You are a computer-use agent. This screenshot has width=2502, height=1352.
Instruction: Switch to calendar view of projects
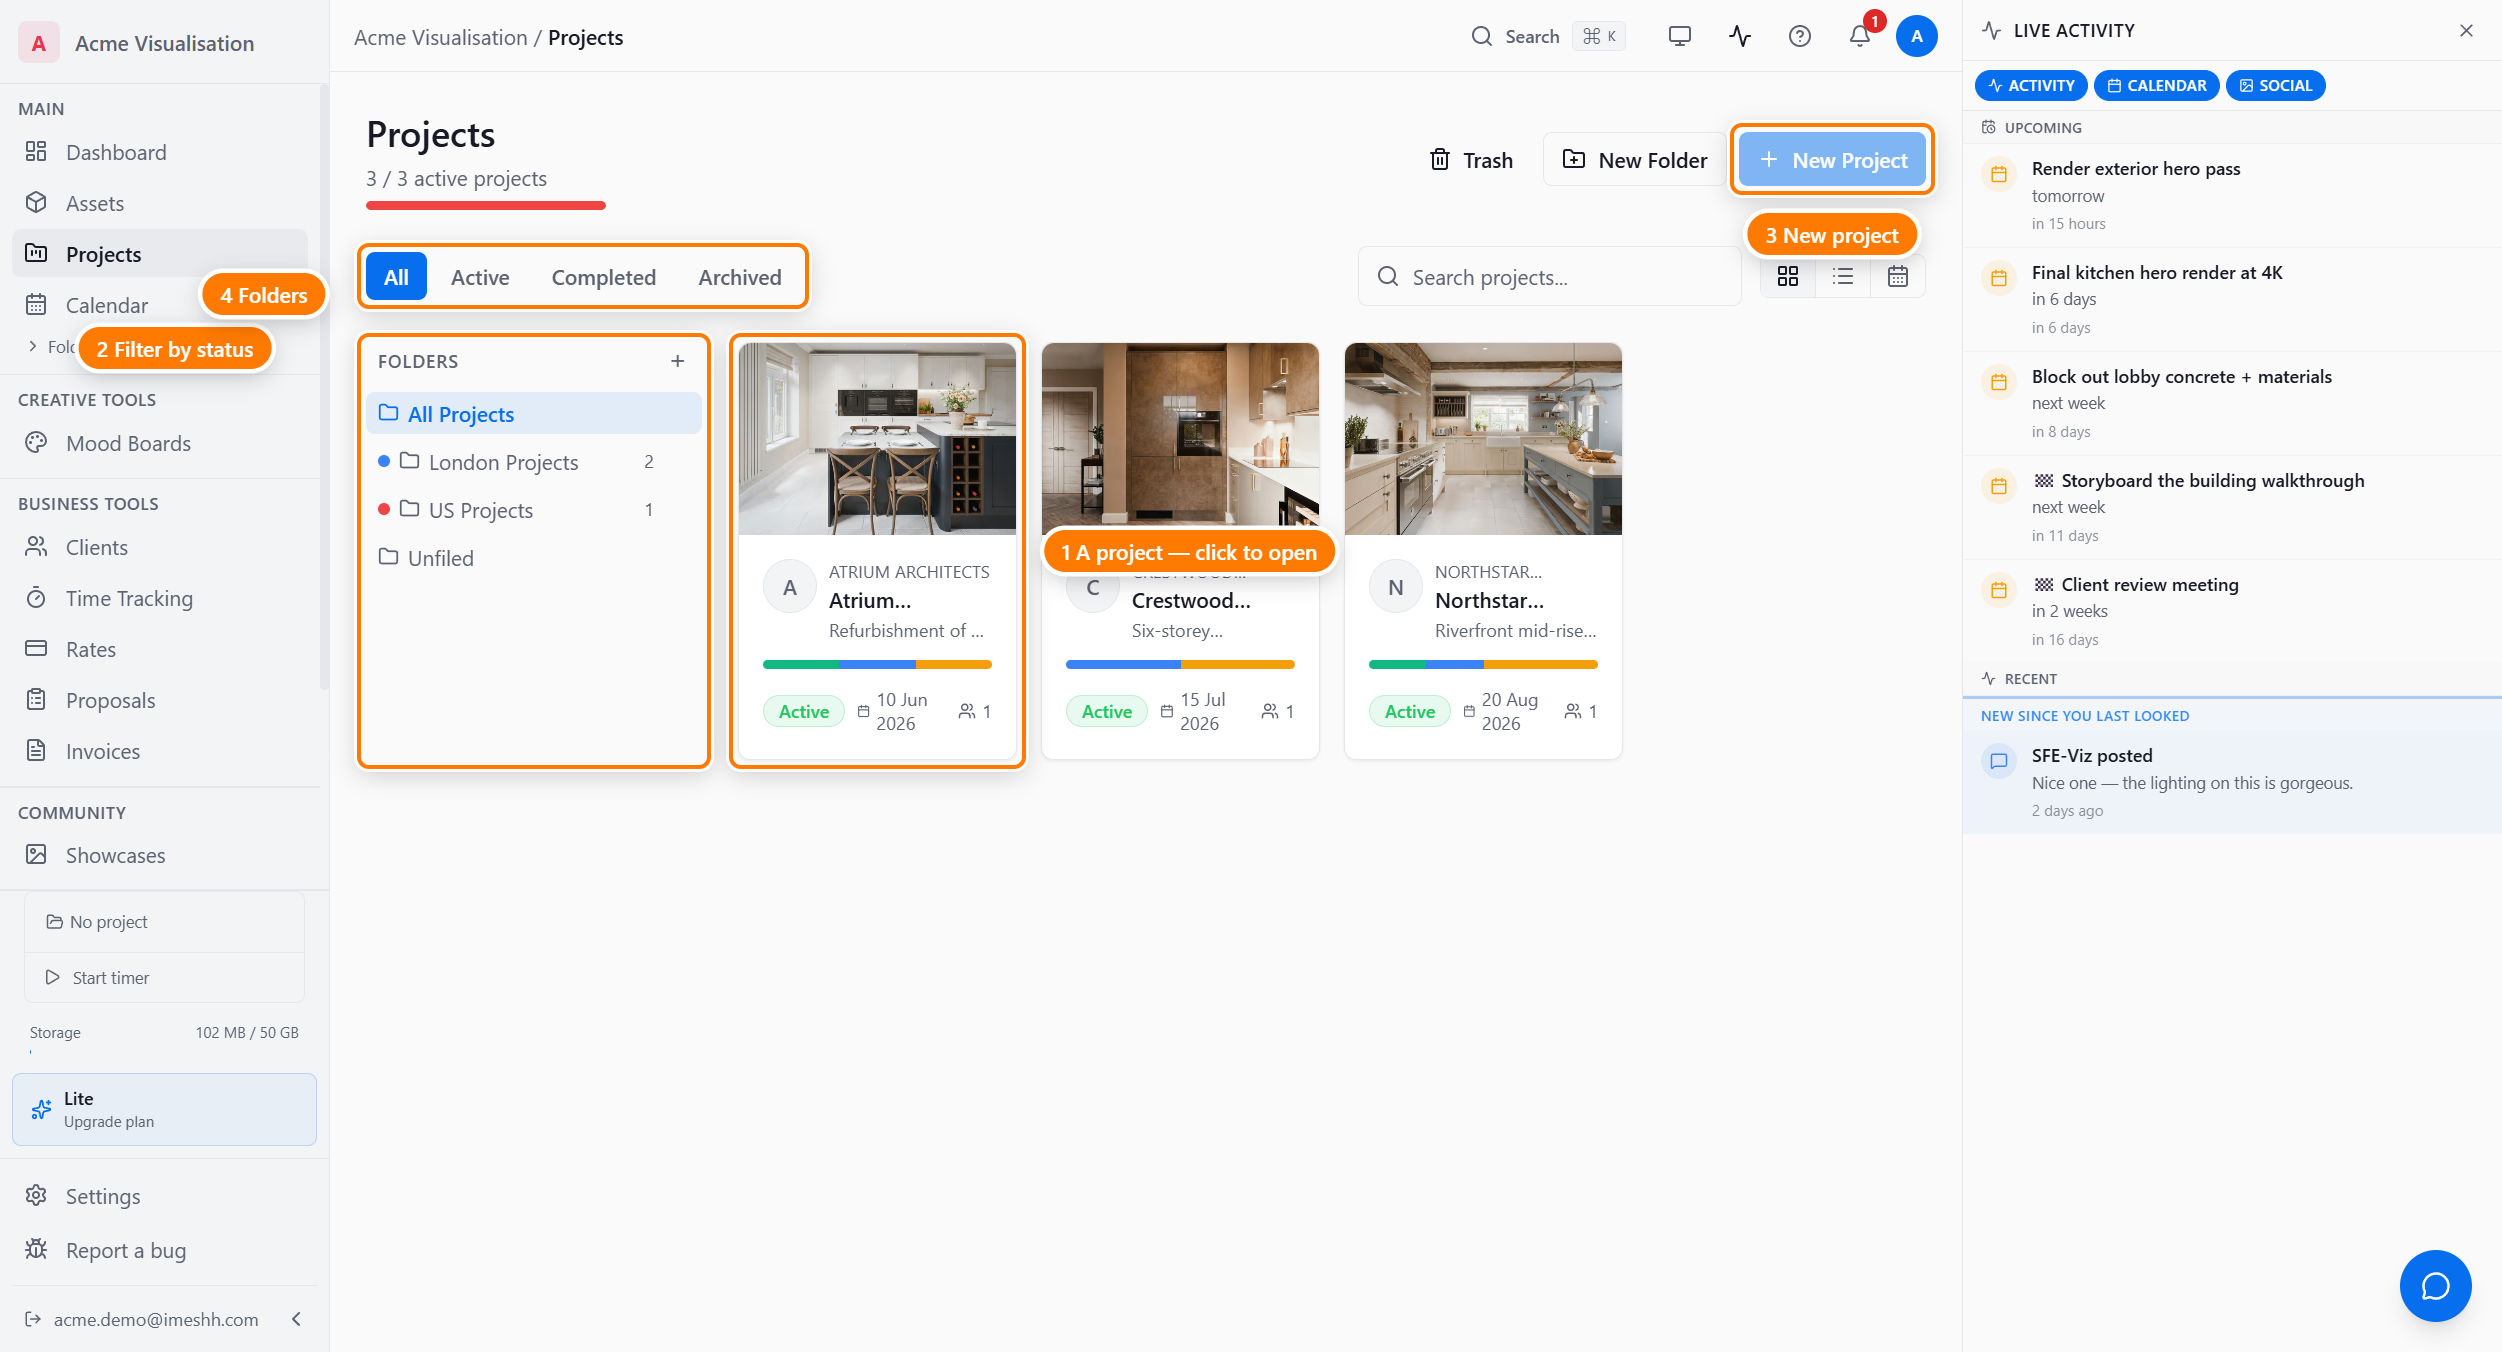coord(1897,277)
